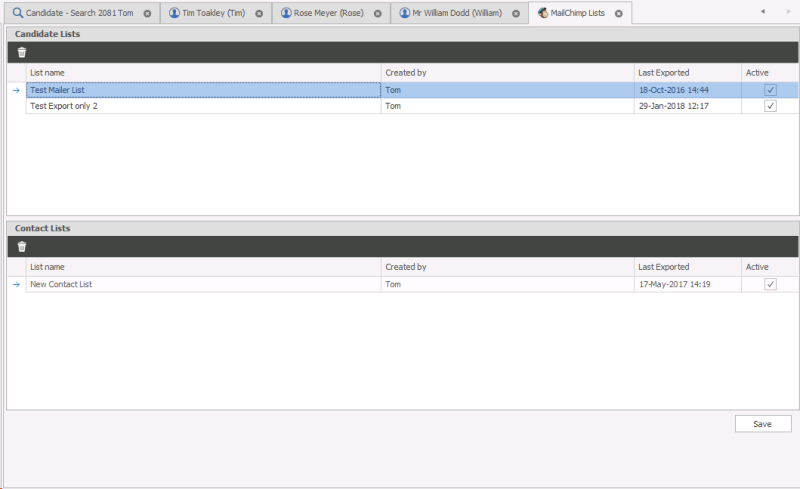Close the Tim Toakley tab
800x489 pixels.
coord(259,14)
